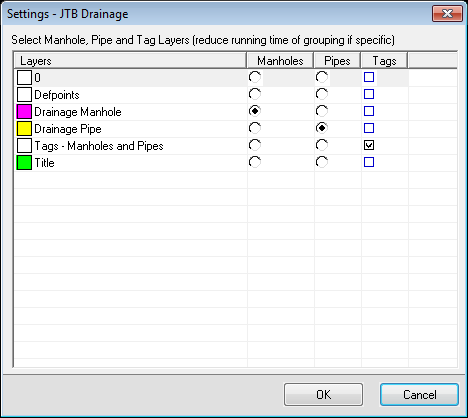Click the yellow Drainage Pipe color swatch
Image resolution: width=468 pixels, height=418 pixels.
(24, 129)
